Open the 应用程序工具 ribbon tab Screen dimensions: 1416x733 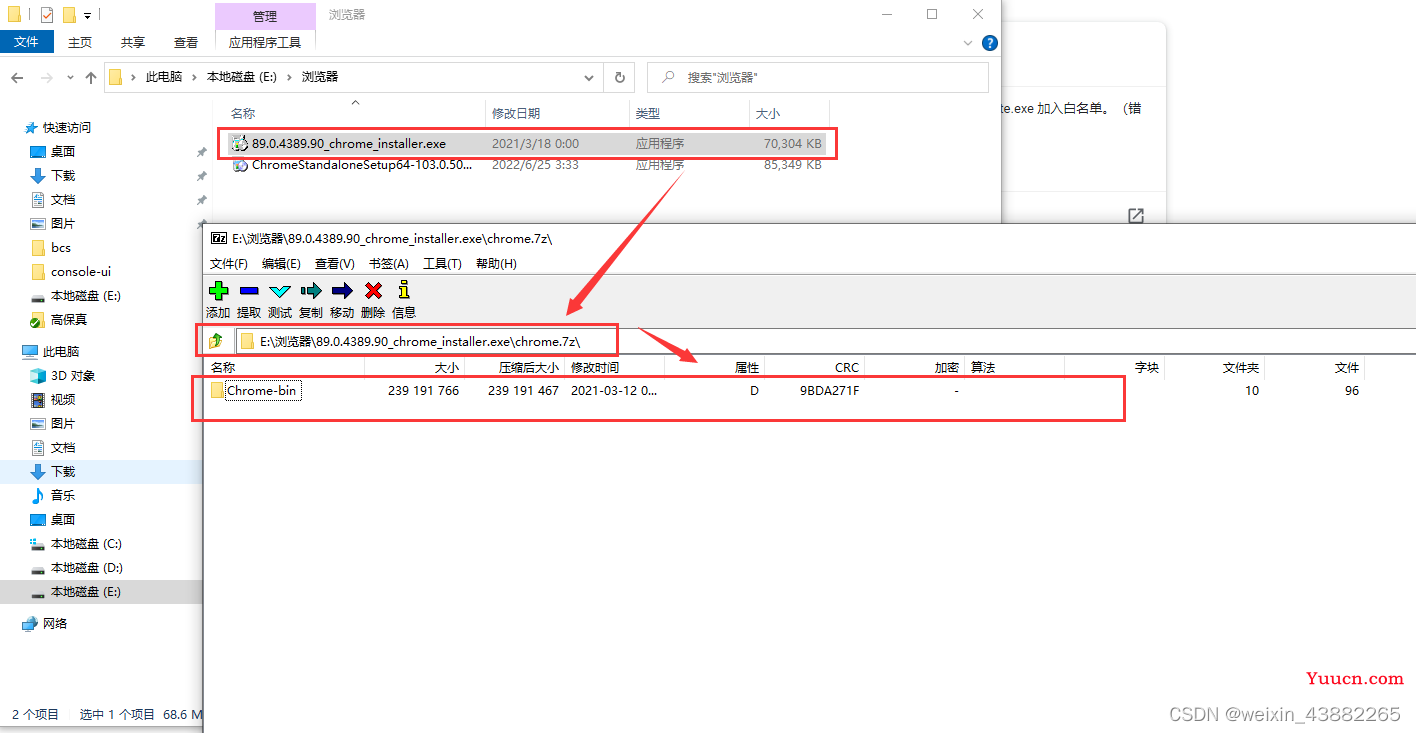(265, 42)
